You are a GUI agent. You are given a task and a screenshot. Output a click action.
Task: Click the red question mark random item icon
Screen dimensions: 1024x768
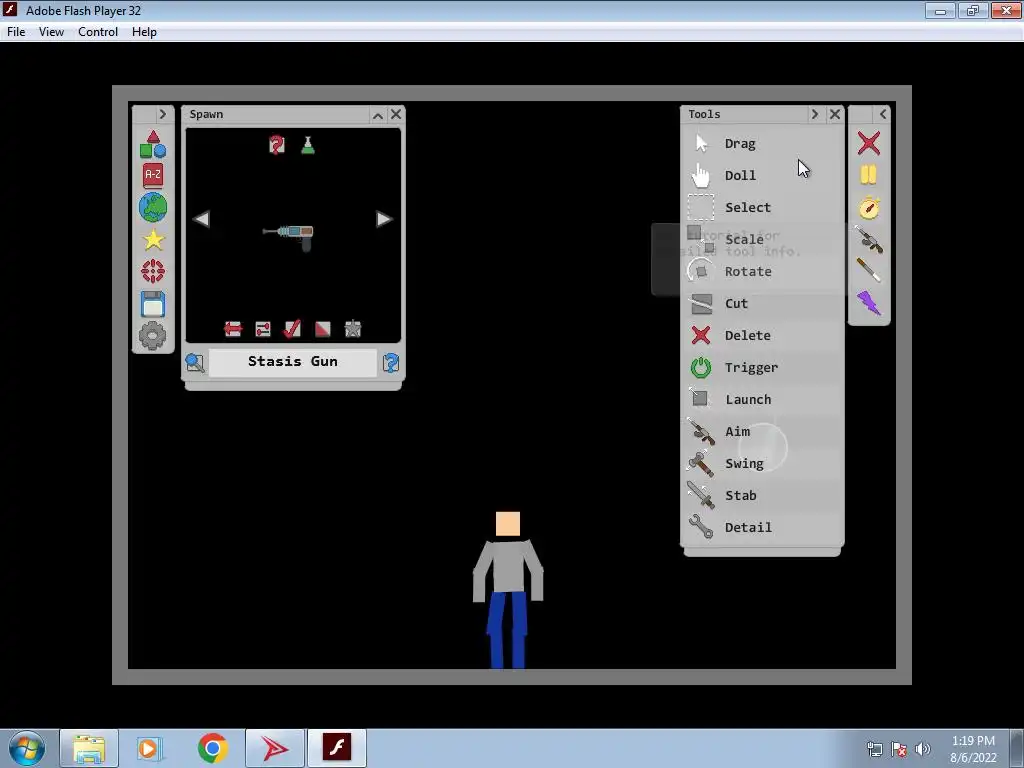(277, 144)
